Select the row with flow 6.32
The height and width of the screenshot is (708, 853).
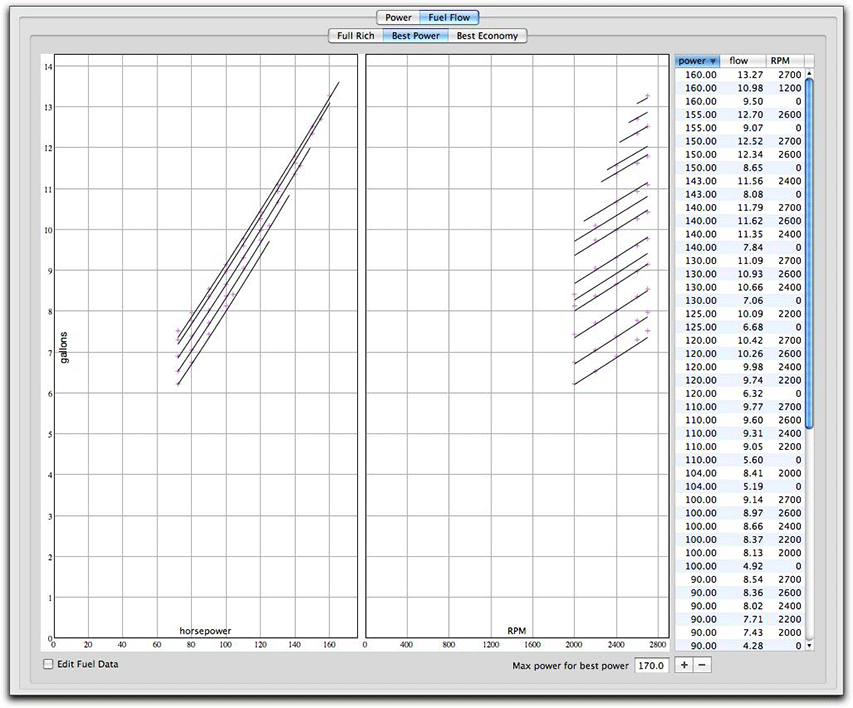tap(740, 393)
